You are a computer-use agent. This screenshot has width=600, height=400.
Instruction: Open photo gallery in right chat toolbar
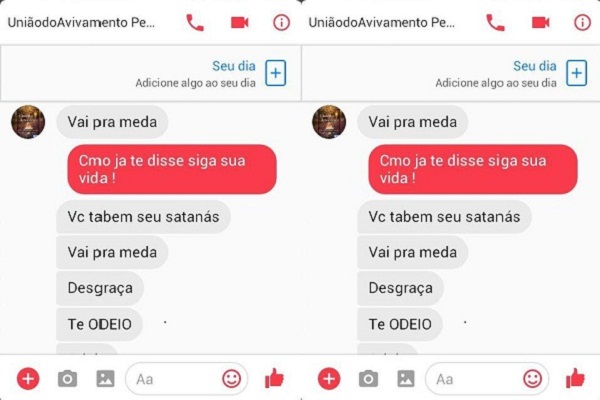406,379
